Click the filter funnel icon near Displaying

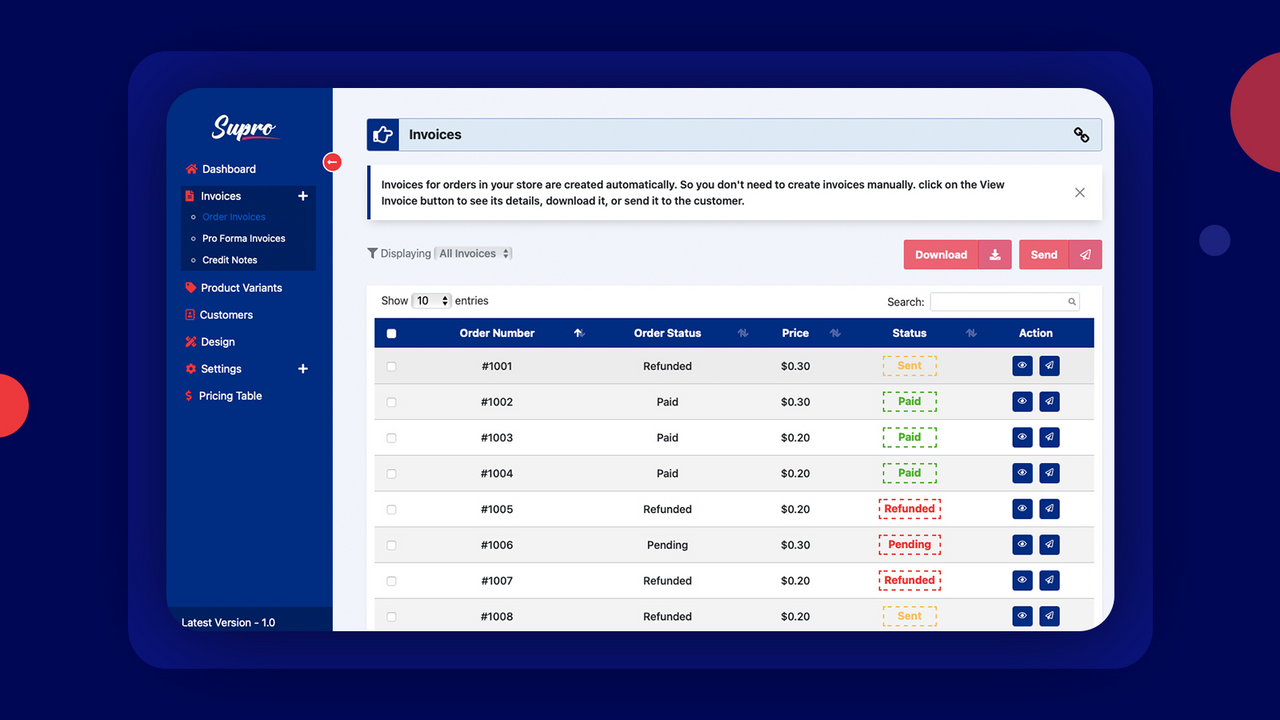[x=372, y=253]
